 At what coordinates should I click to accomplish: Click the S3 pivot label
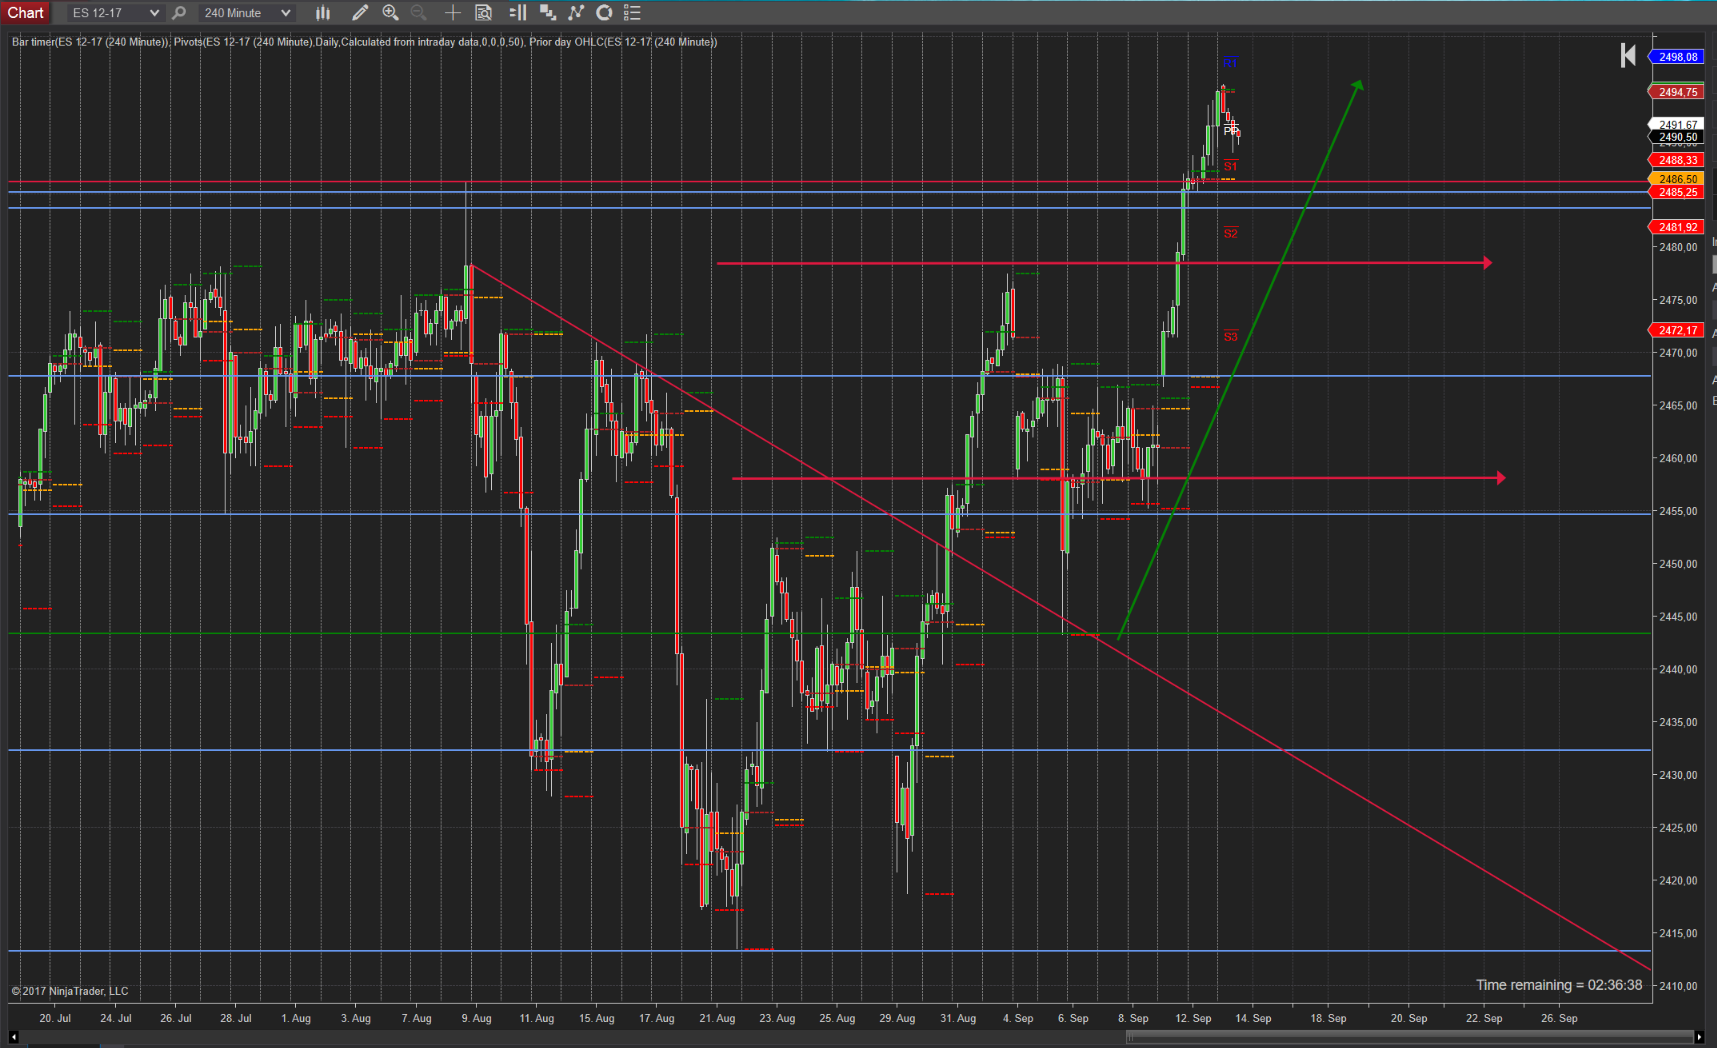(1230, 336)
